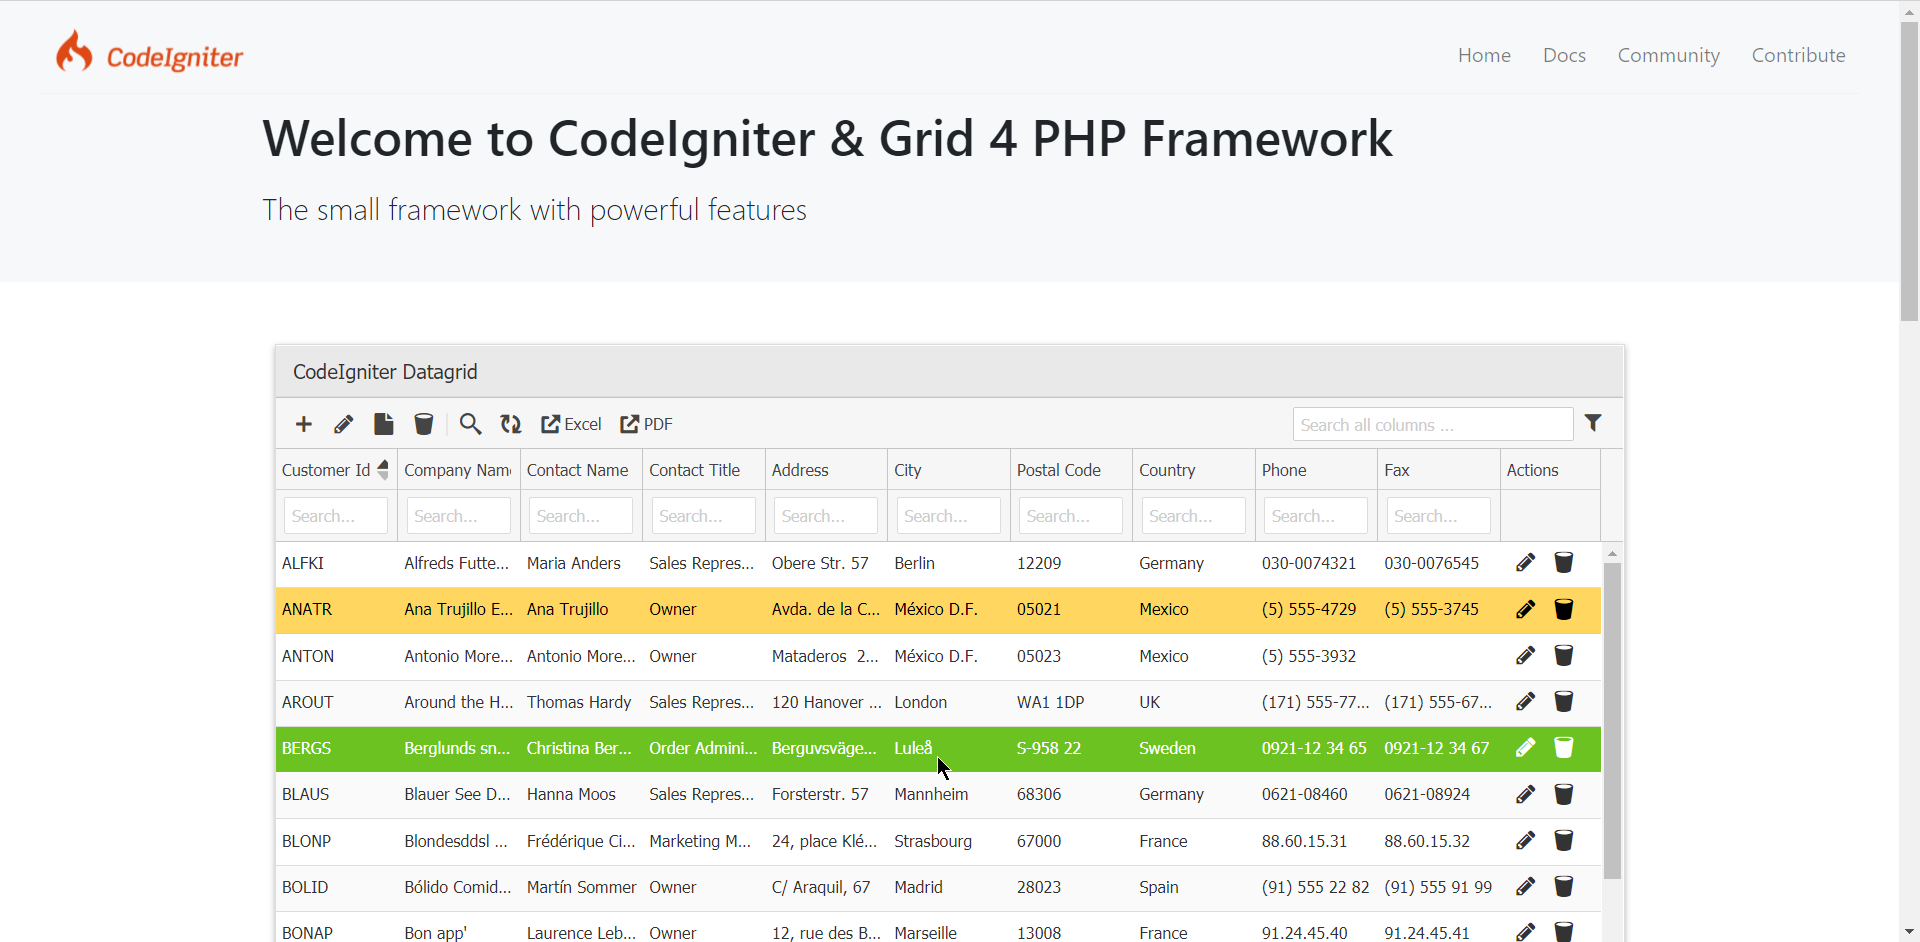Delete the BERGS row using trash icon
This screenshot has width=1920, height=942.
[1564, 748]
